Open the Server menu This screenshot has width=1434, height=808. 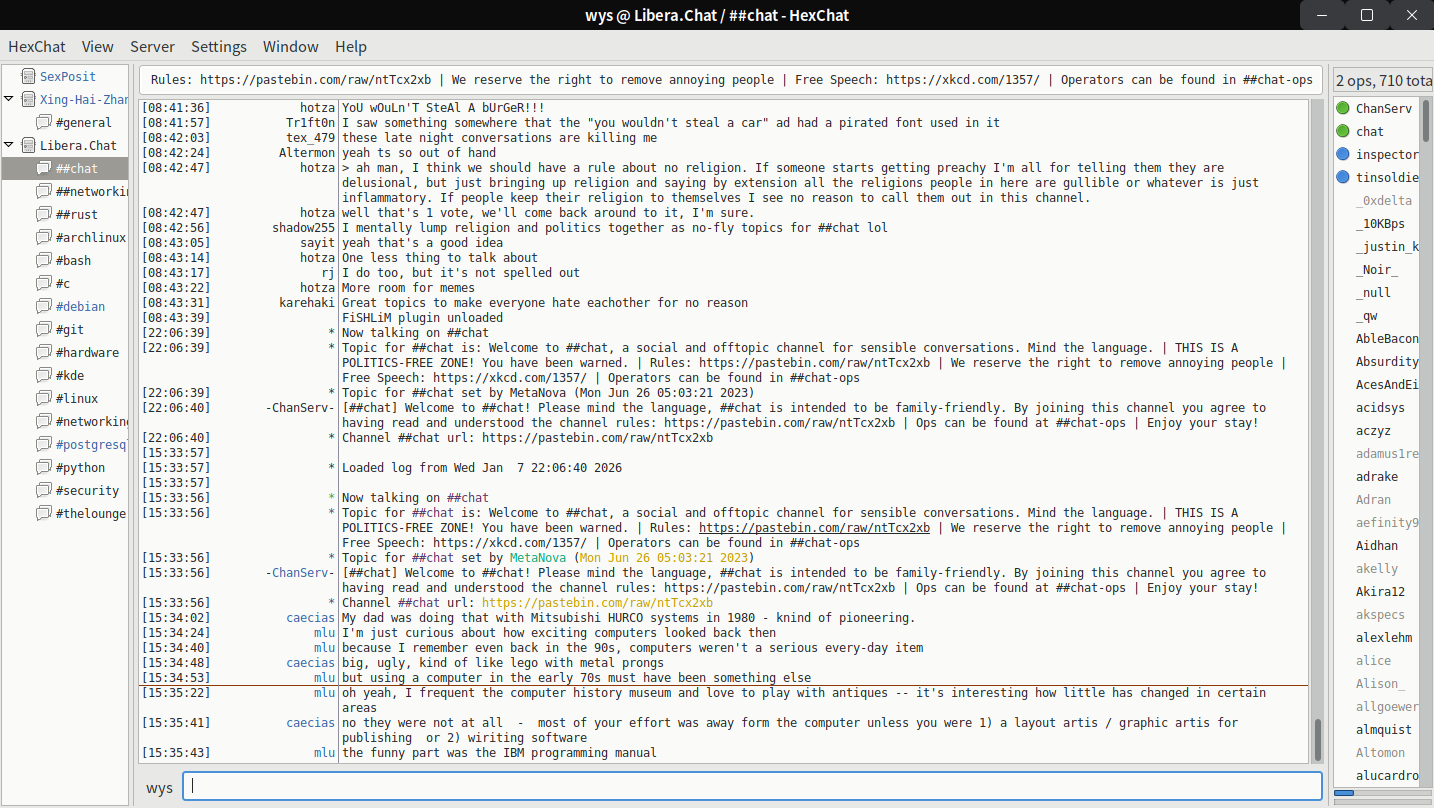click(152, 47)
